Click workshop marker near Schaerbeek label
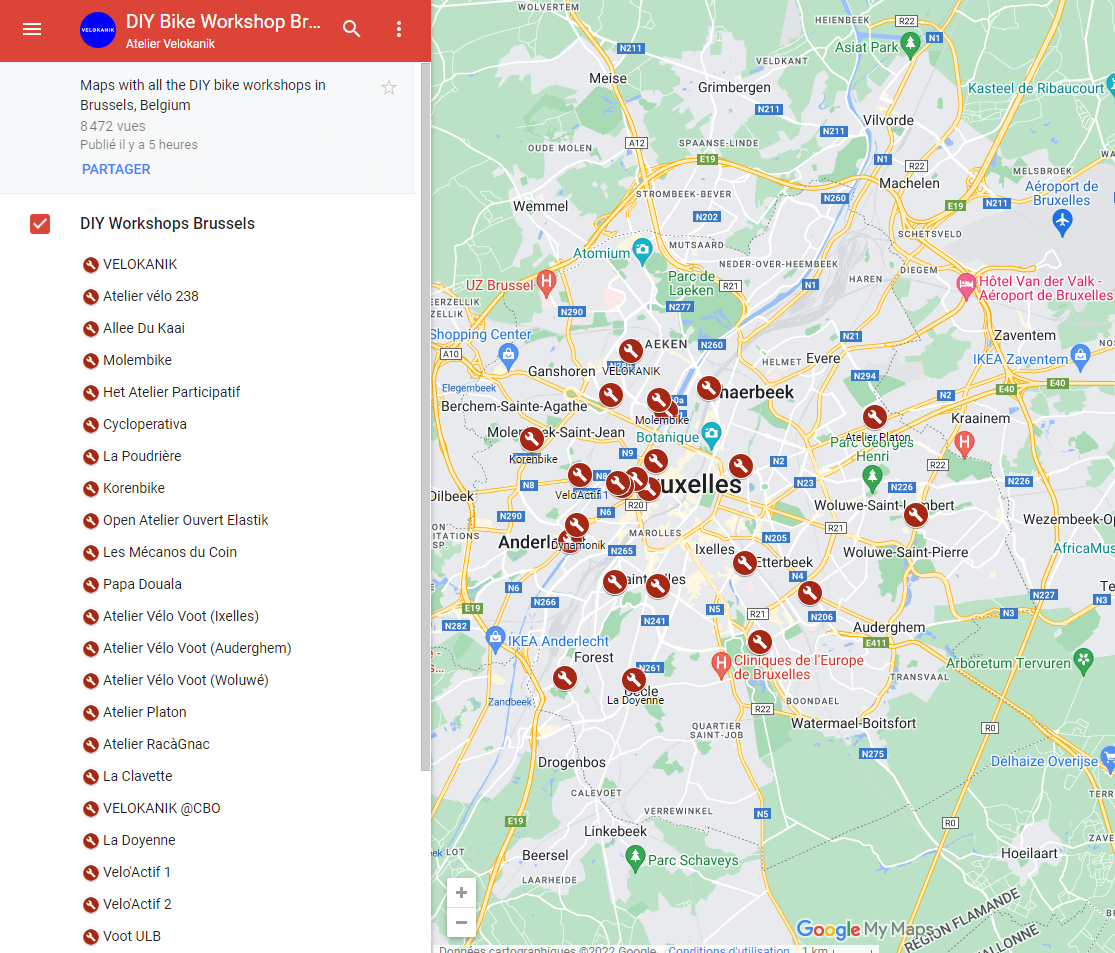The image size is (1115, 953). pos(708,388)
